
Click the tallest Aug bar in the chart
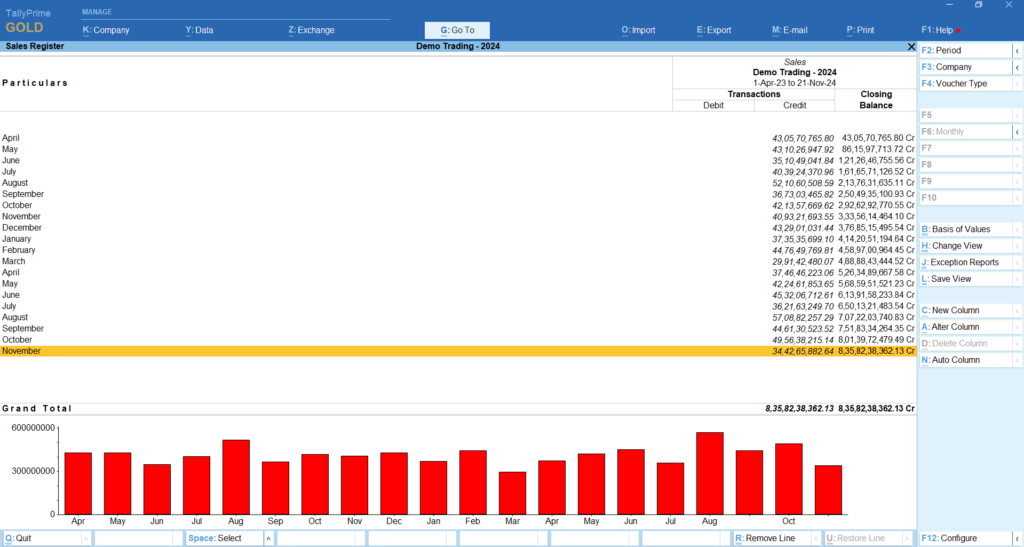710,473
